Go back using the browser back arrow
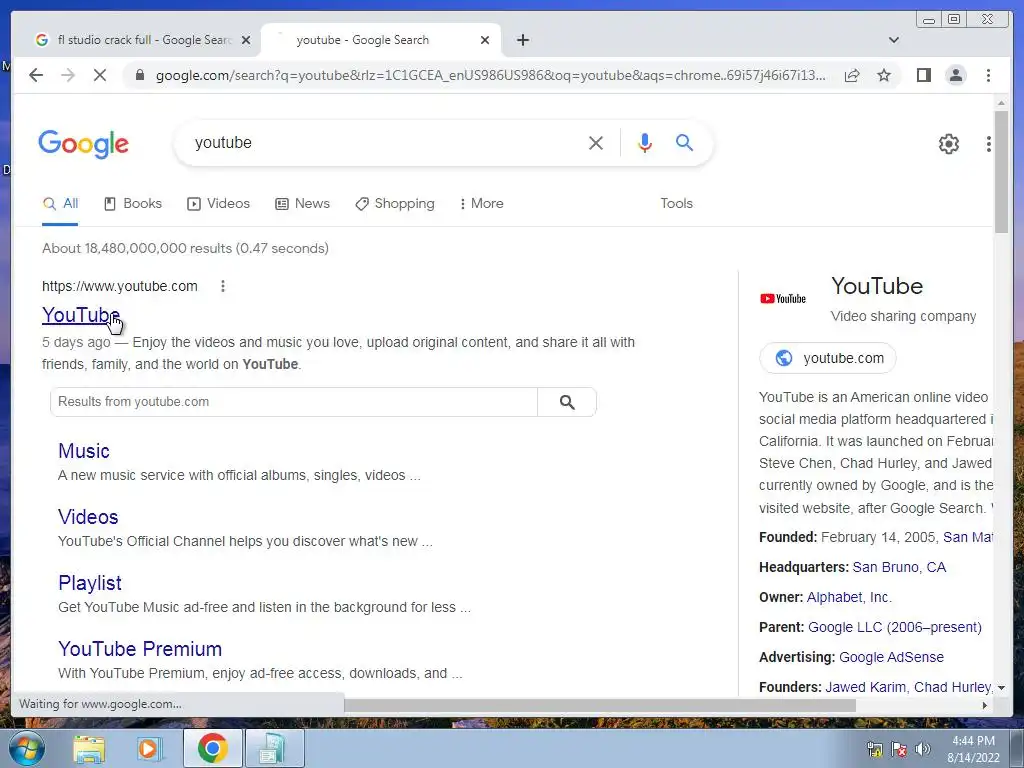Viewport: 1024px width, 768px height. [36, 75]
